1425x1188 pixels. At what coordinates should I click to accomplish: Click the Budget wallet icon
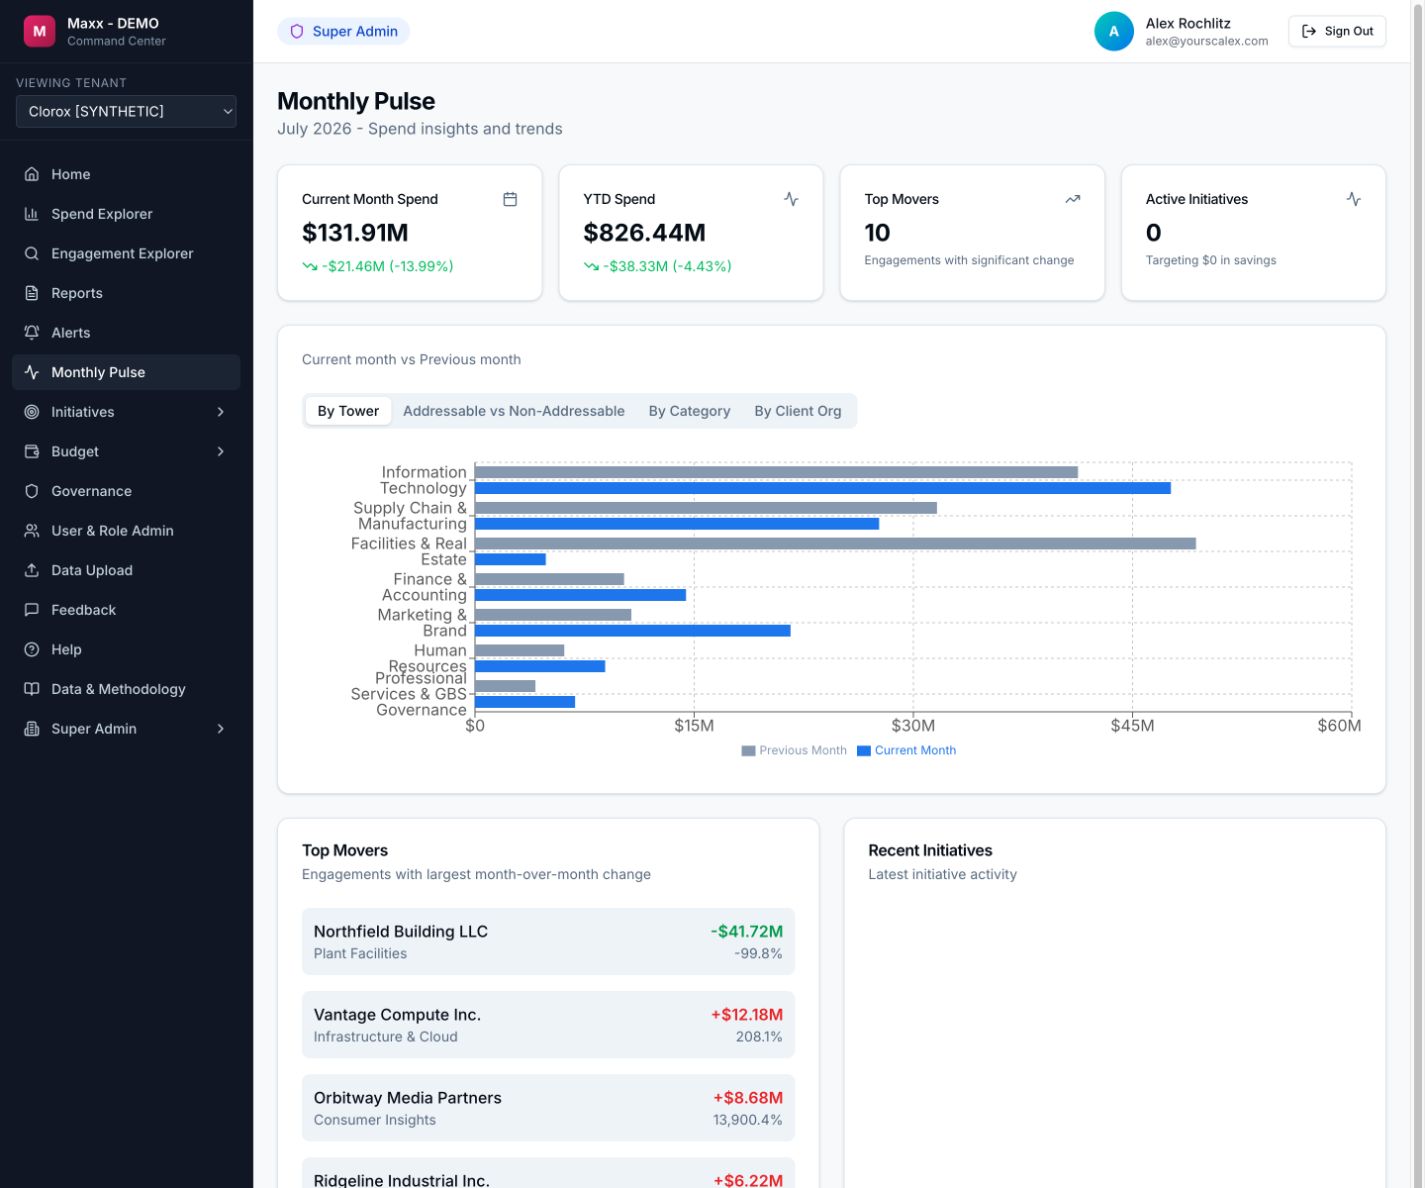tap(32, 451)
